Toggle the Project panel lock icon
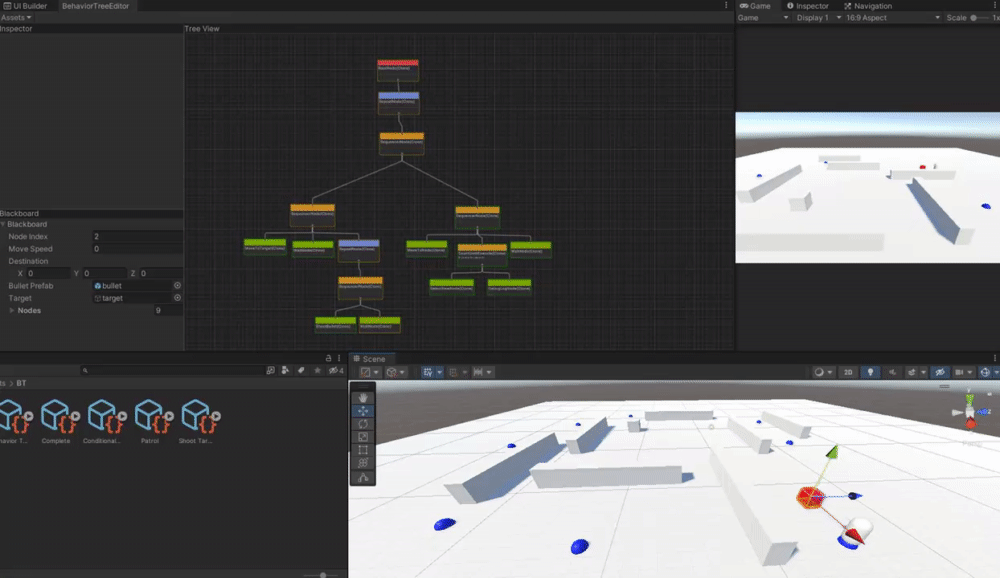1000x578 pixels. point(328,359)
